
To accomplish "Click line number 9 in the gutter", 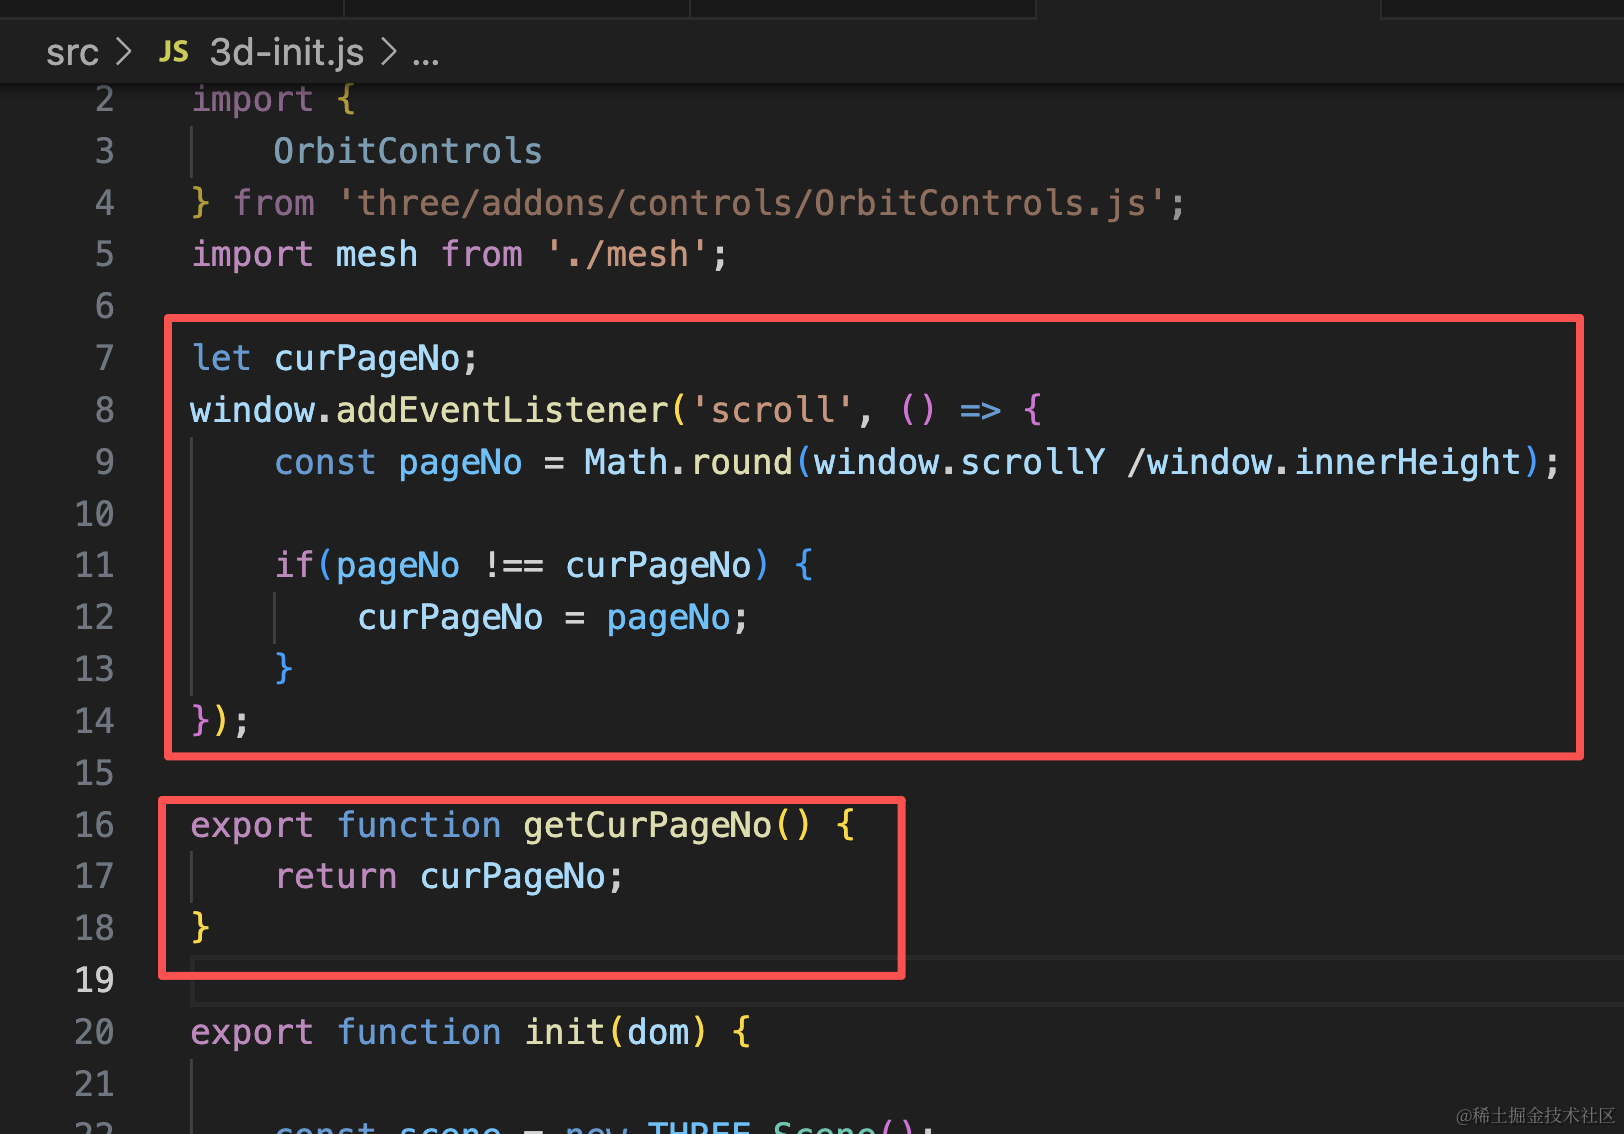I will coord(104,462).
